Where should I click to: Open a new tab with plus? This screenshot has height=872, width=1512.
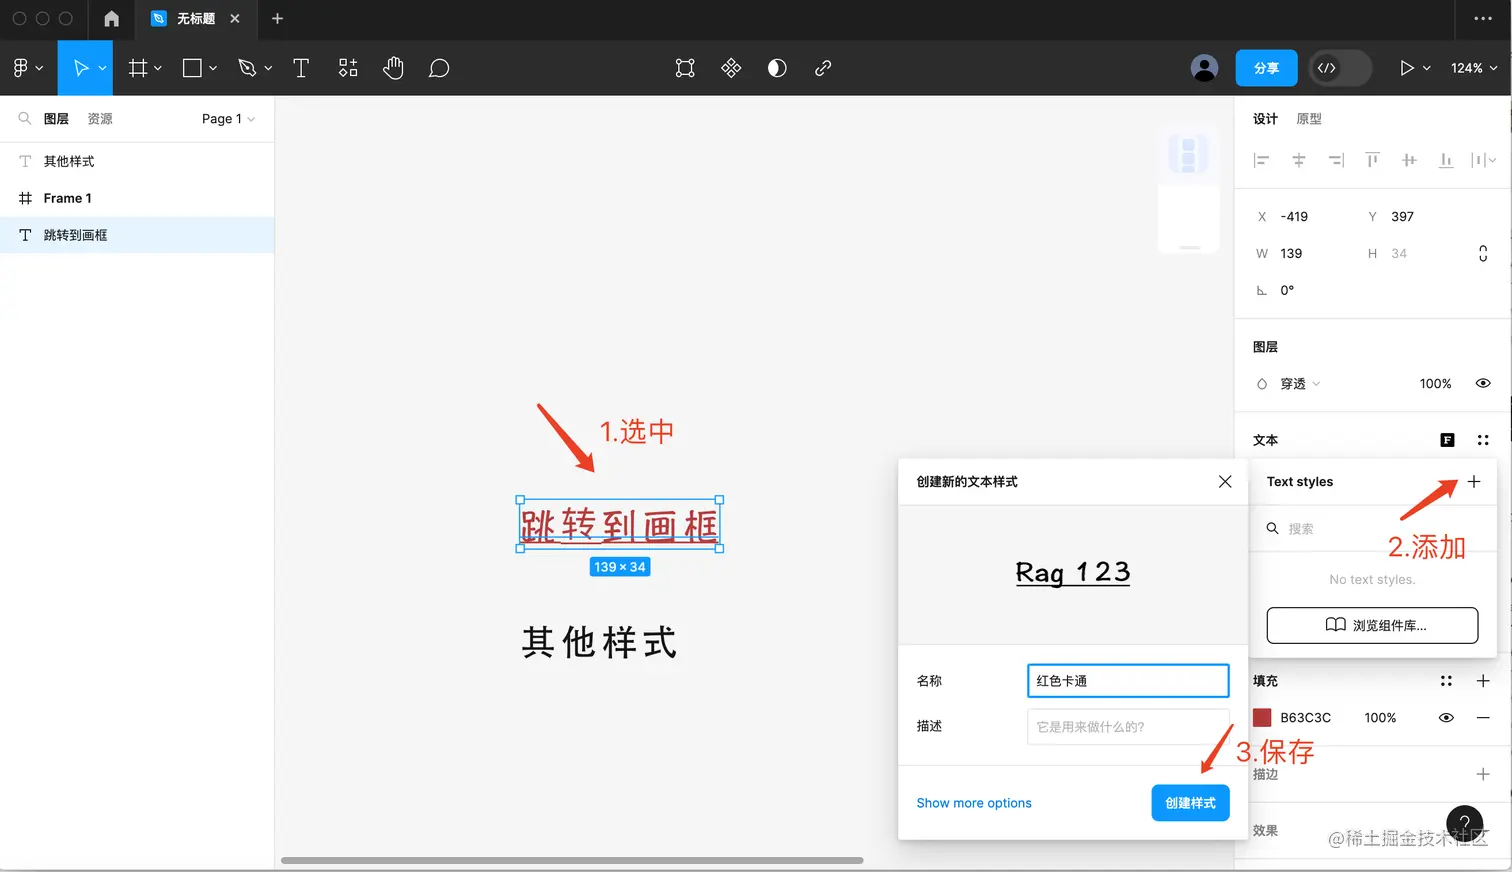277,19
